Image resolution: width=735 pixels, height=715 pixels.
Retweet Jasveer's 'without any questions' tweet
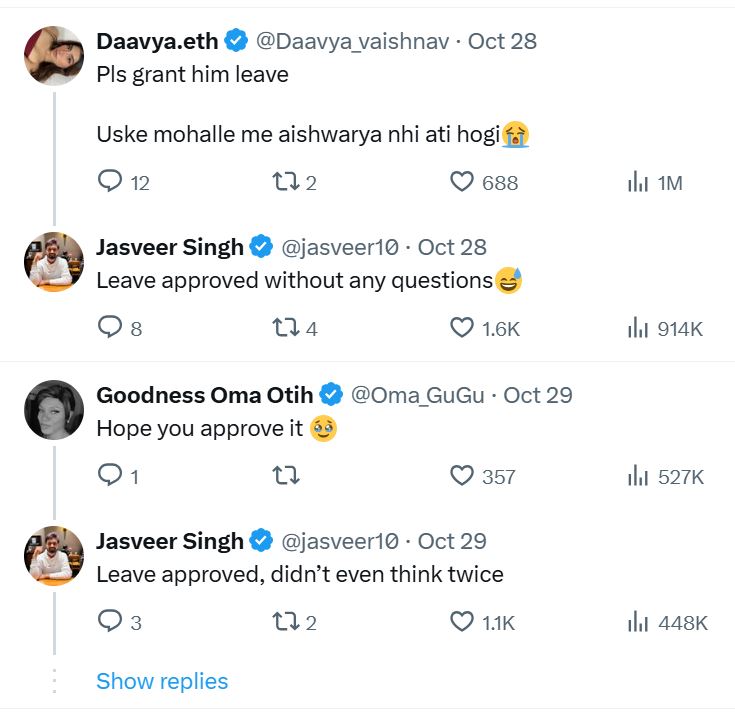tap(285, 328)
